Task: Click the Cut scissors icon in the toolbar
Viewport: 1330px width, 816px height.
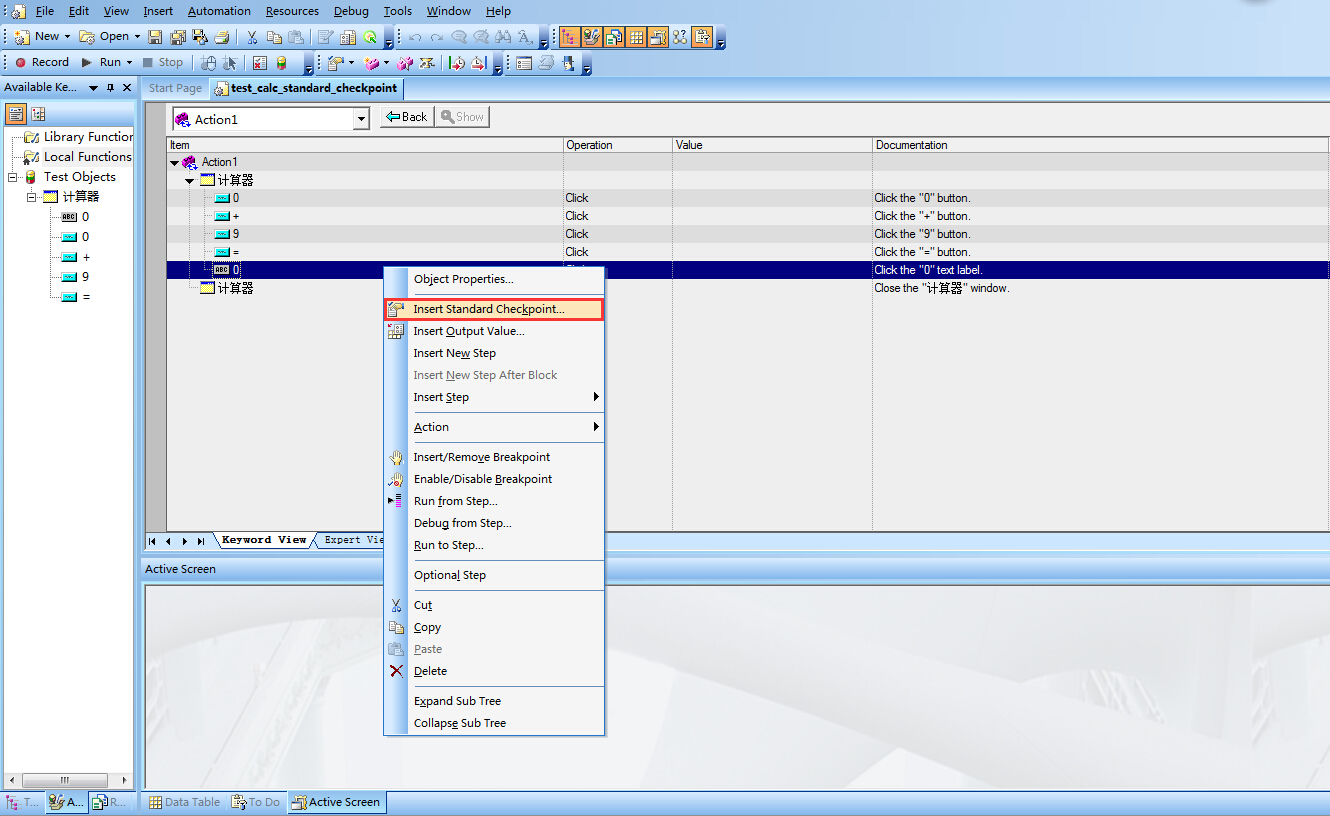Action: 252,36
